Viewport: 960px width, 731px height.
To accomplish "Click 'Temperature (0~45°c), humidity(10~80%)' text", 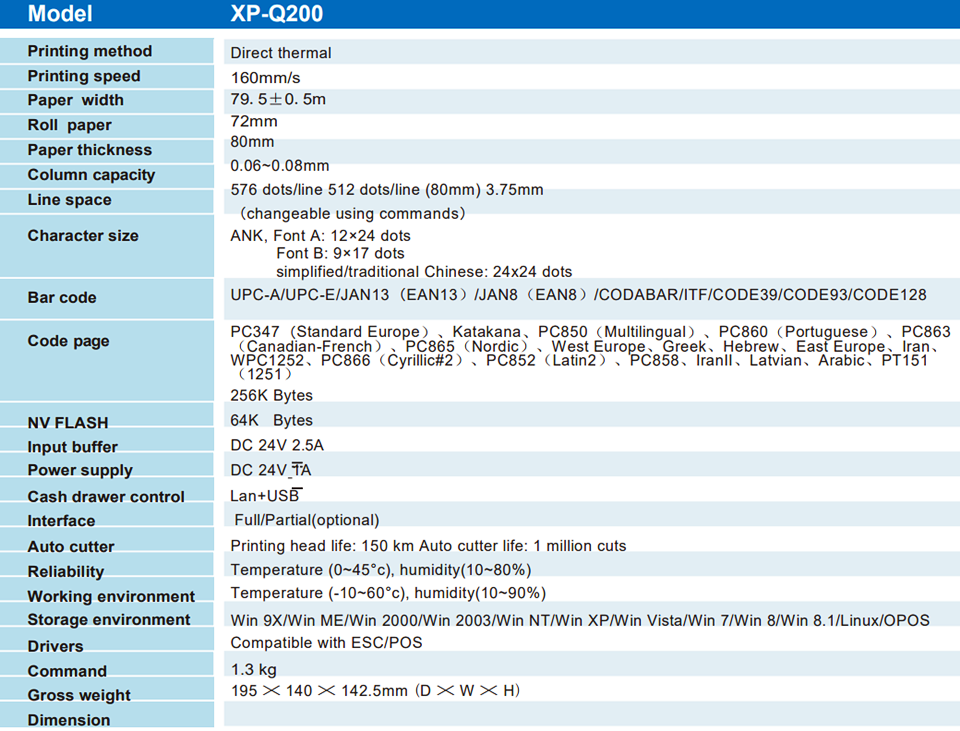I will pyautogui.click(x=380, y=570).
